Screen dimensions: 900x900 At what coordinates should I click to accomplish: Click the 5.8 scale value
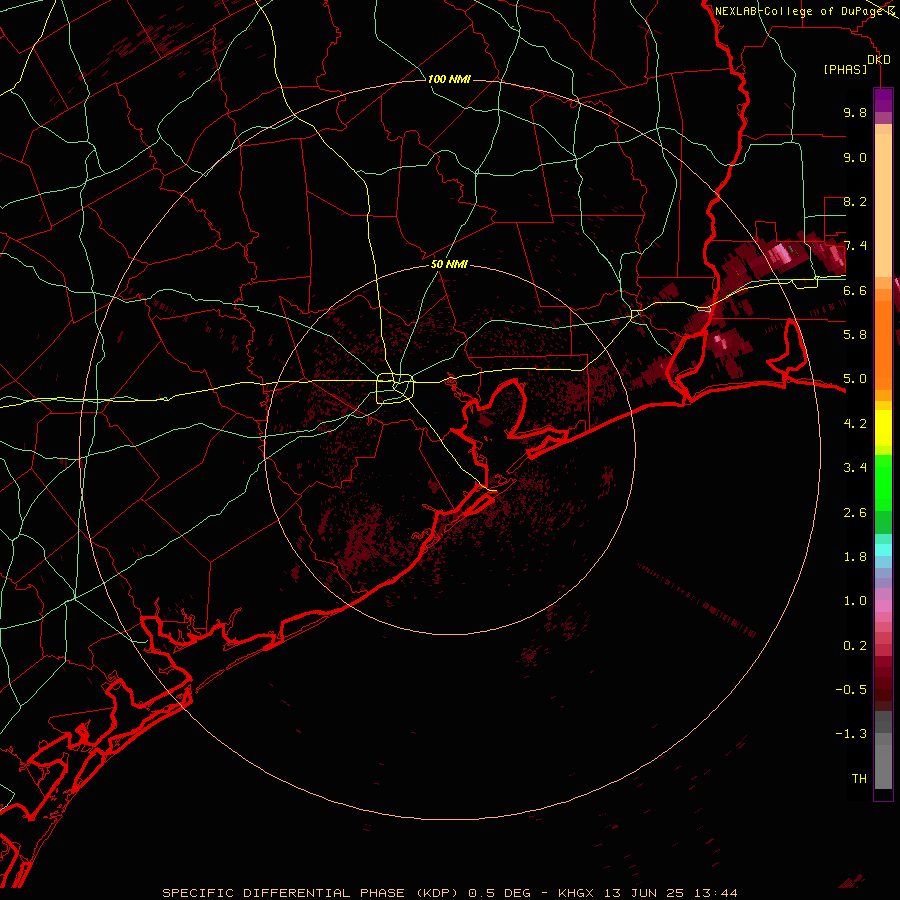click(855, 335)
